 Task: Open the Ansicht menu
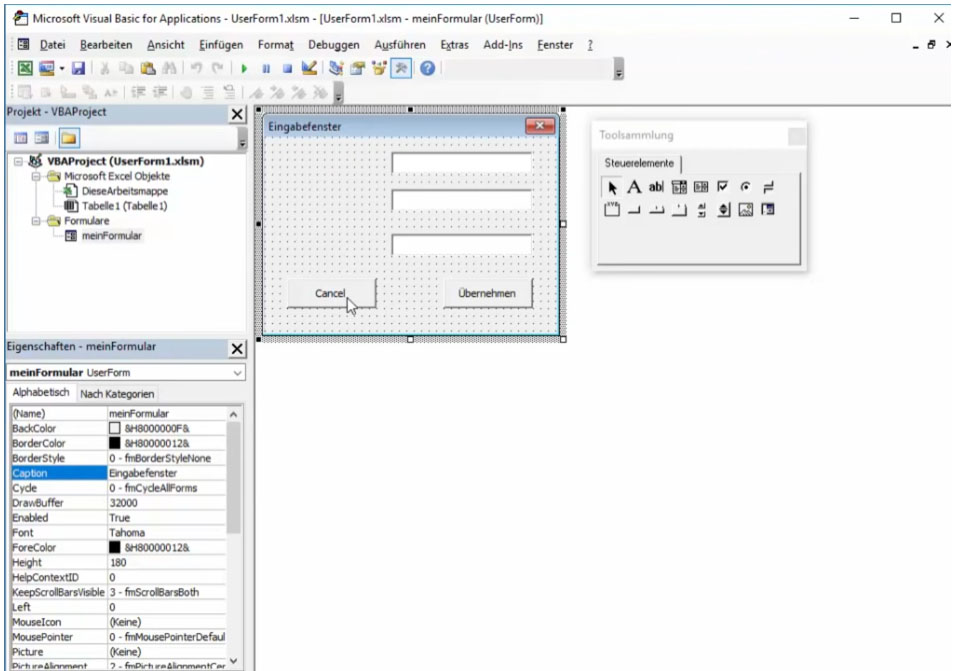tap(165, 45)
